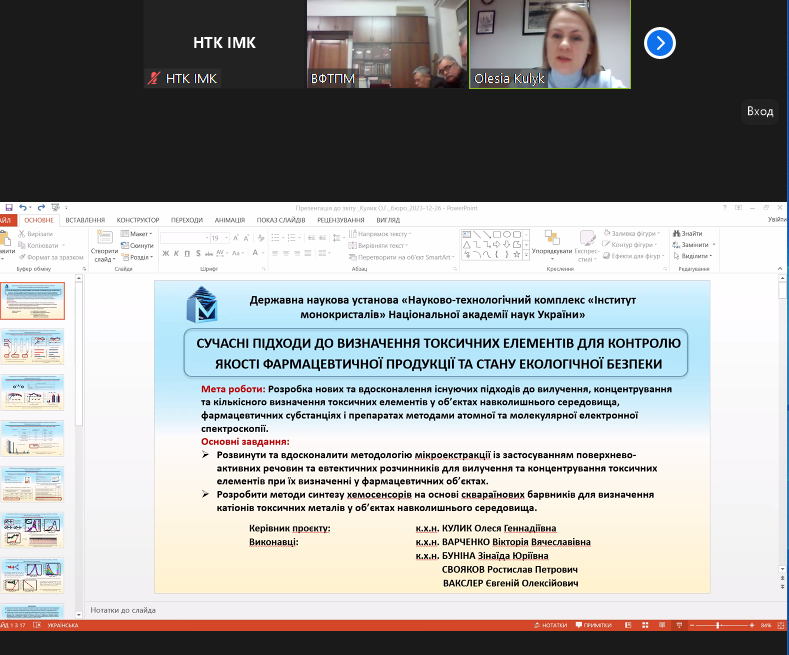Image resolution: width=789 pixels, height=655 pixels.
Task: Click the Save icon in quick access toolbar
Action: (9, 207)
